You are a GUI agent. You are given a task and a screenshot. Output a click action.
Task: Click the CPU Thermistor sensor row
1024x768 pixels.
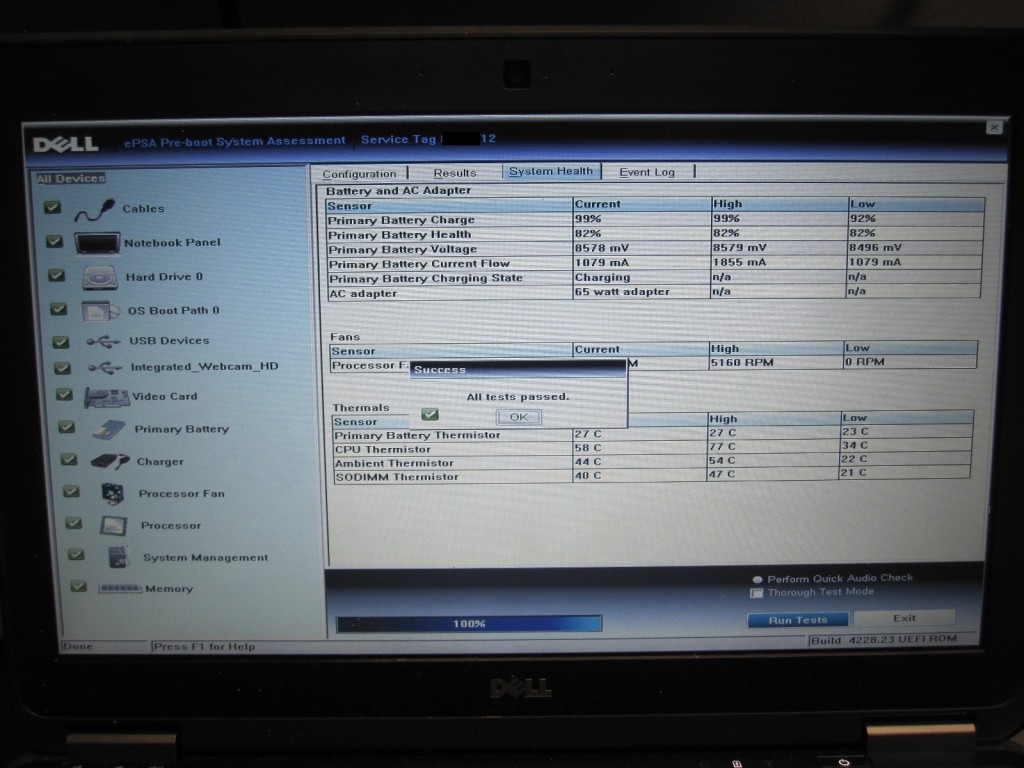652,448
